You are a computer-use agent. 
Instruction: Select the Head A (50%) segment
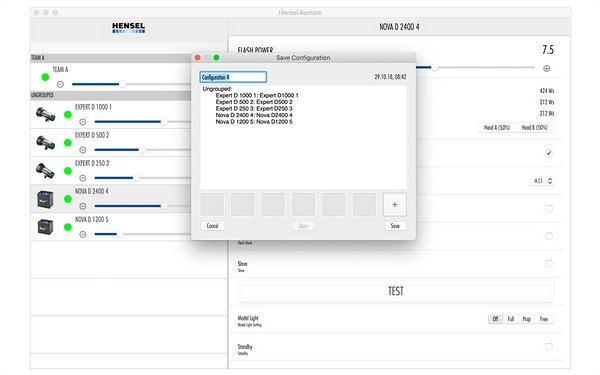(x=497, y=127)
